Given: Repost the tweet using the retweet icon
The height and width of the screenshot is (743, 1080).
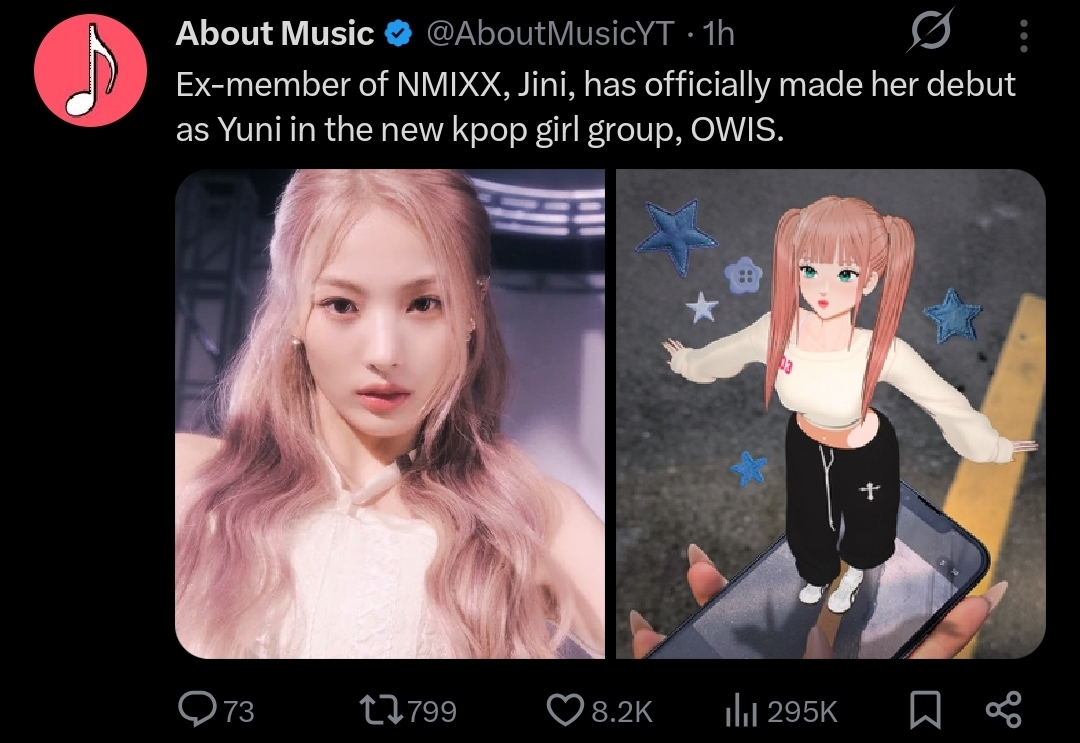Looking at the screenshot, I should coord(382,711).
